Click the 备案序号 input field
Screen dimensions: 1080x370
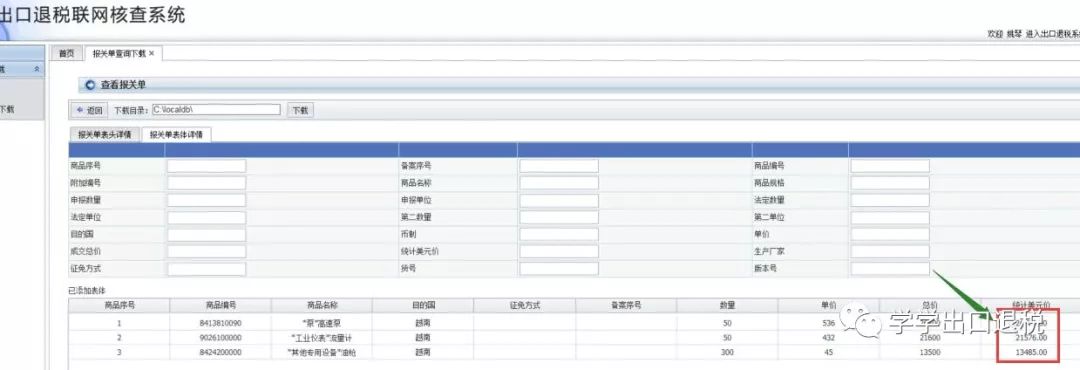tap(559, 166)
